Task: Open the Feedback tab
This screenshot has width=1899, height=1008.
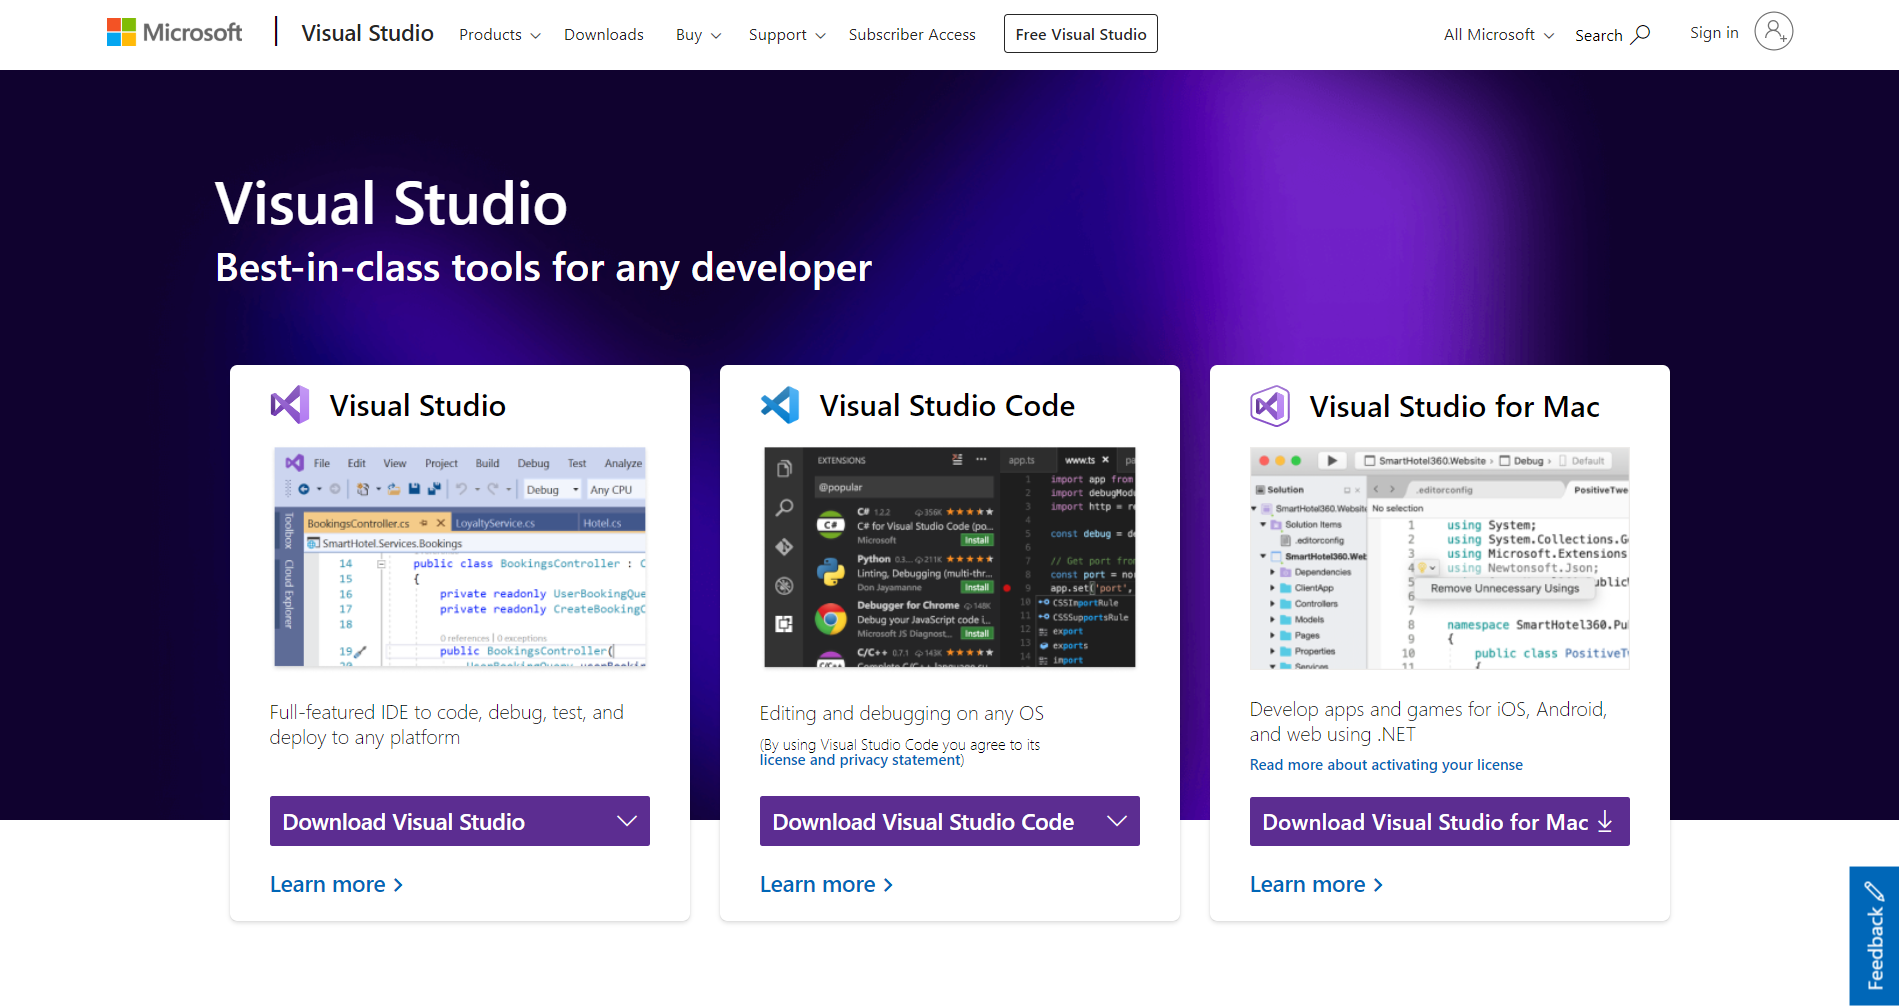Action: tap(1874, 936)
